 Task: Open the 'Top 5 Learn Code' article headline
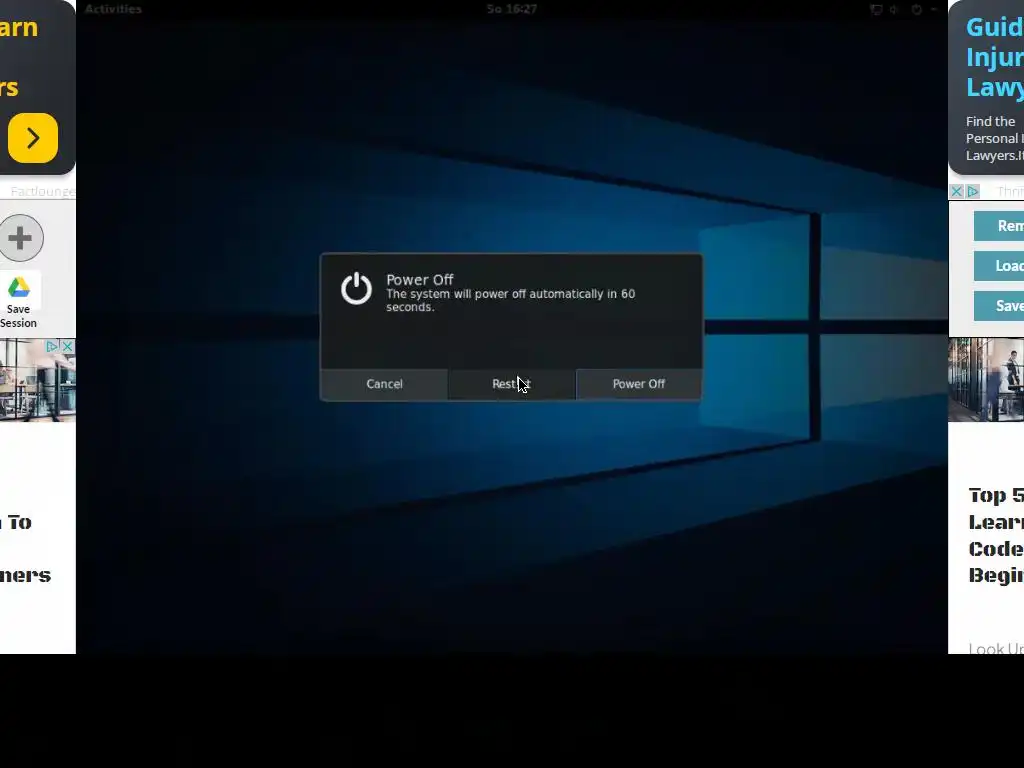[996, 535]
